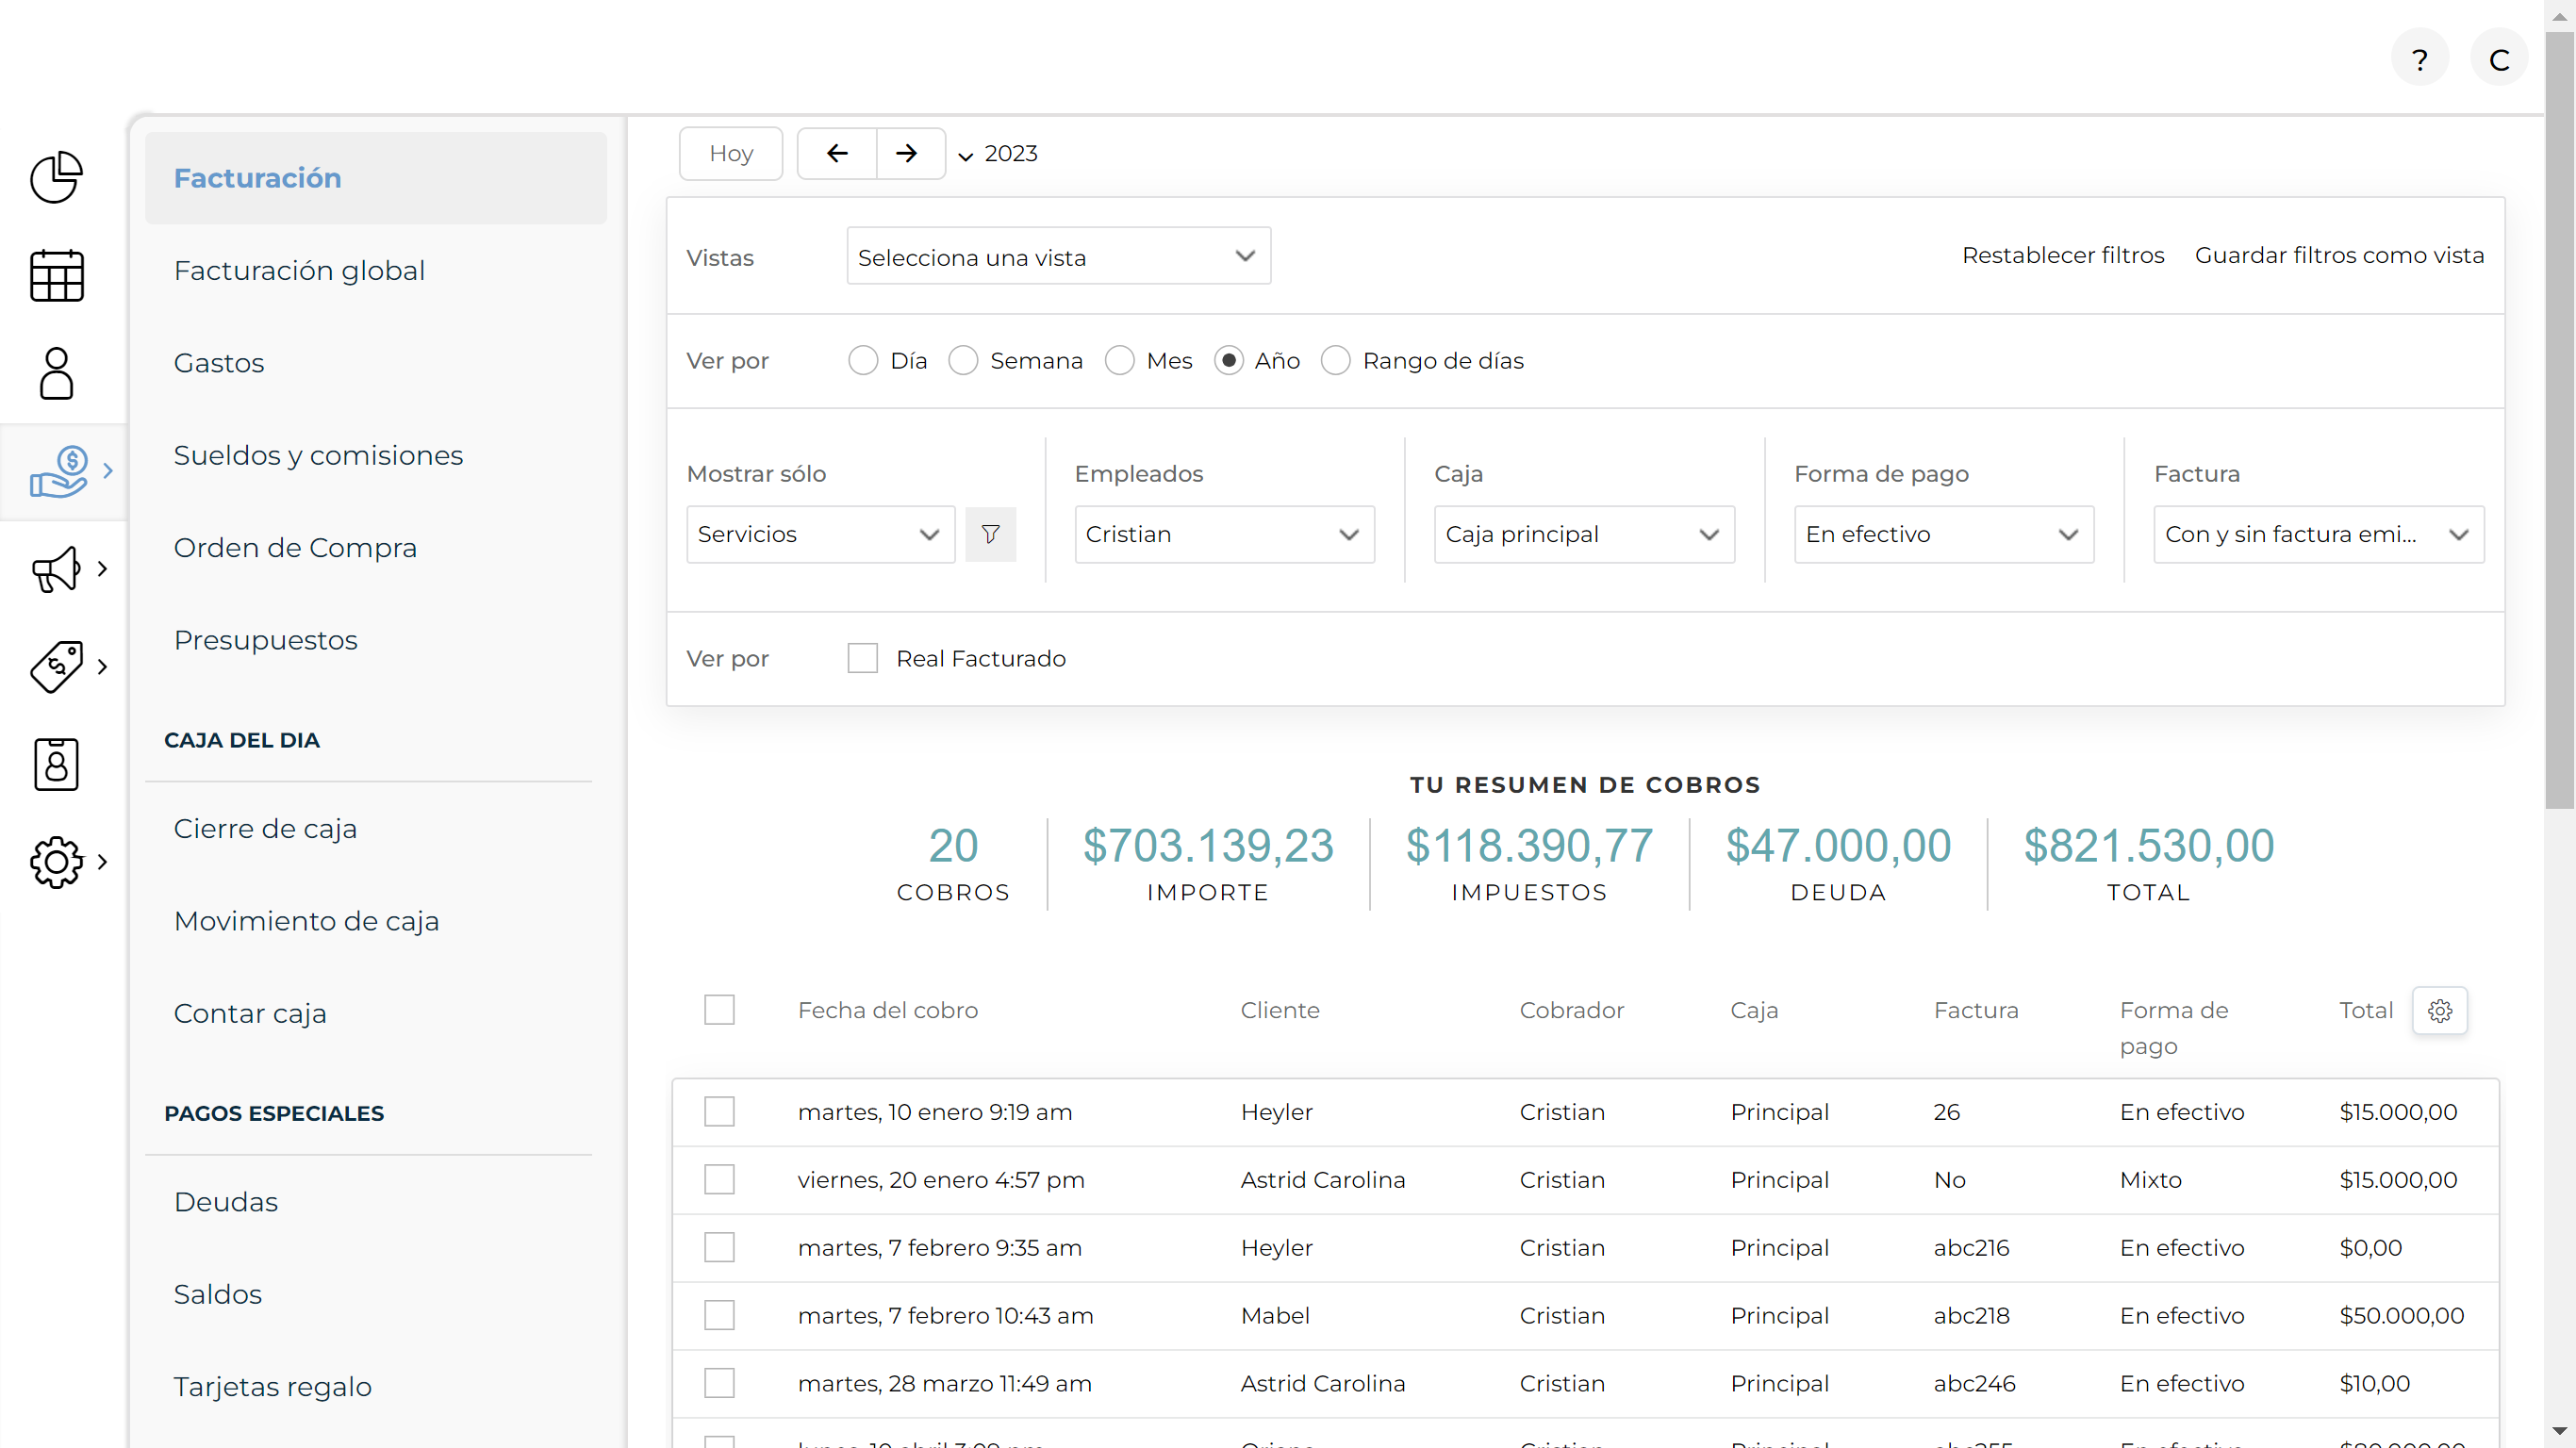Open the price tag icon

(x=56, y=667)
